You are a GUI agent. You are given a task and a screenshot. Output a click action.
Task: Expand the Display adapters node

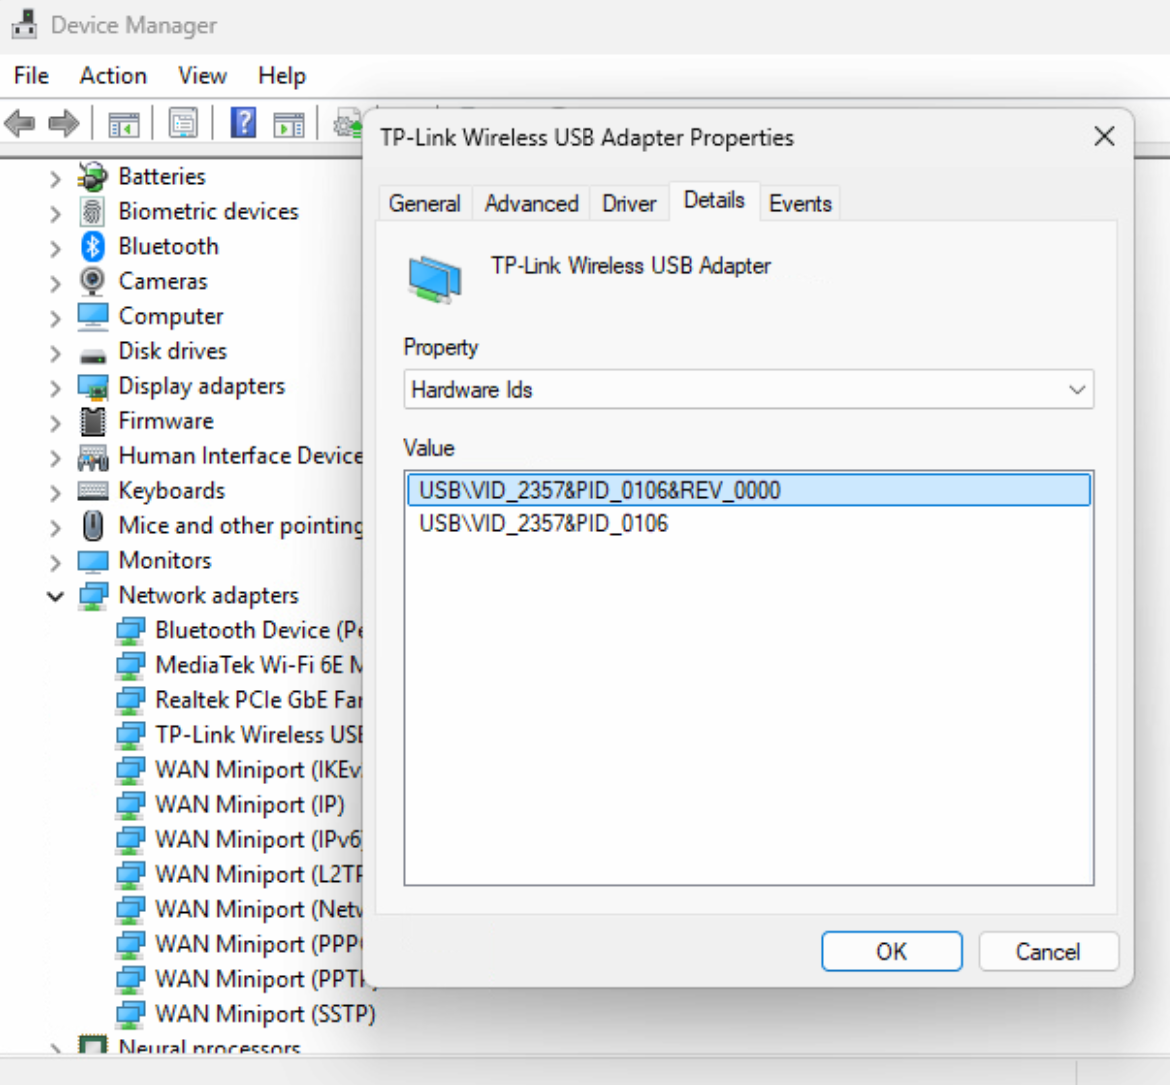coord(55,389)
